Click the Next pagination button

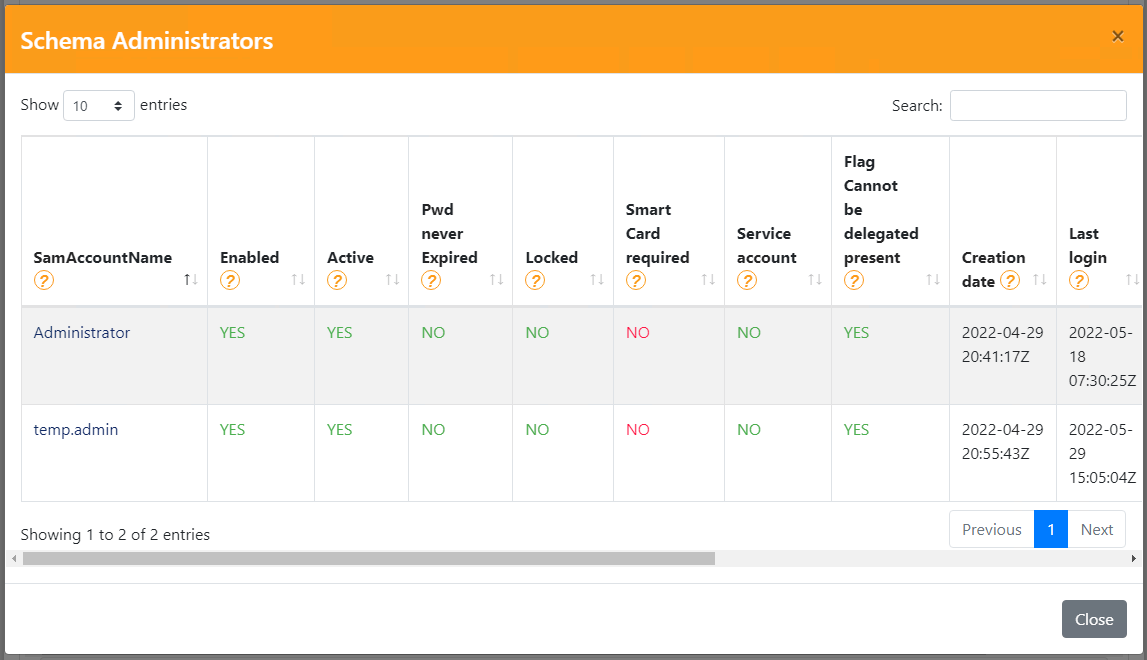pos(1096,530)
